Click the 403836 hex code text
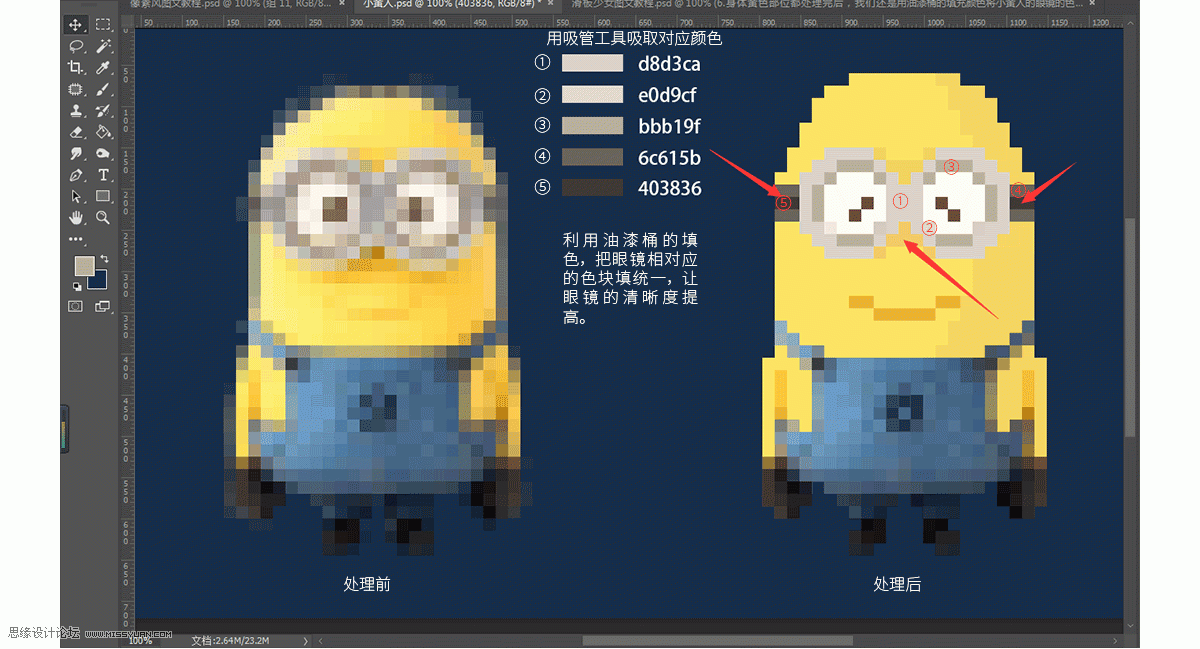Screen dimensions: 1200x649 pos(670,188)
